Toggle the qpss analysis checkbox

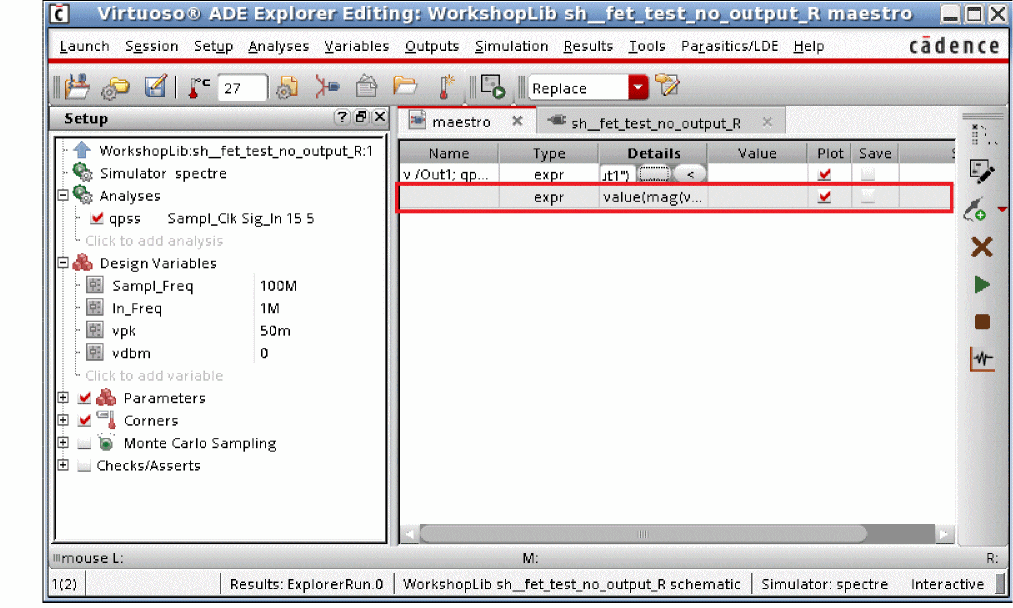[97, 218]
